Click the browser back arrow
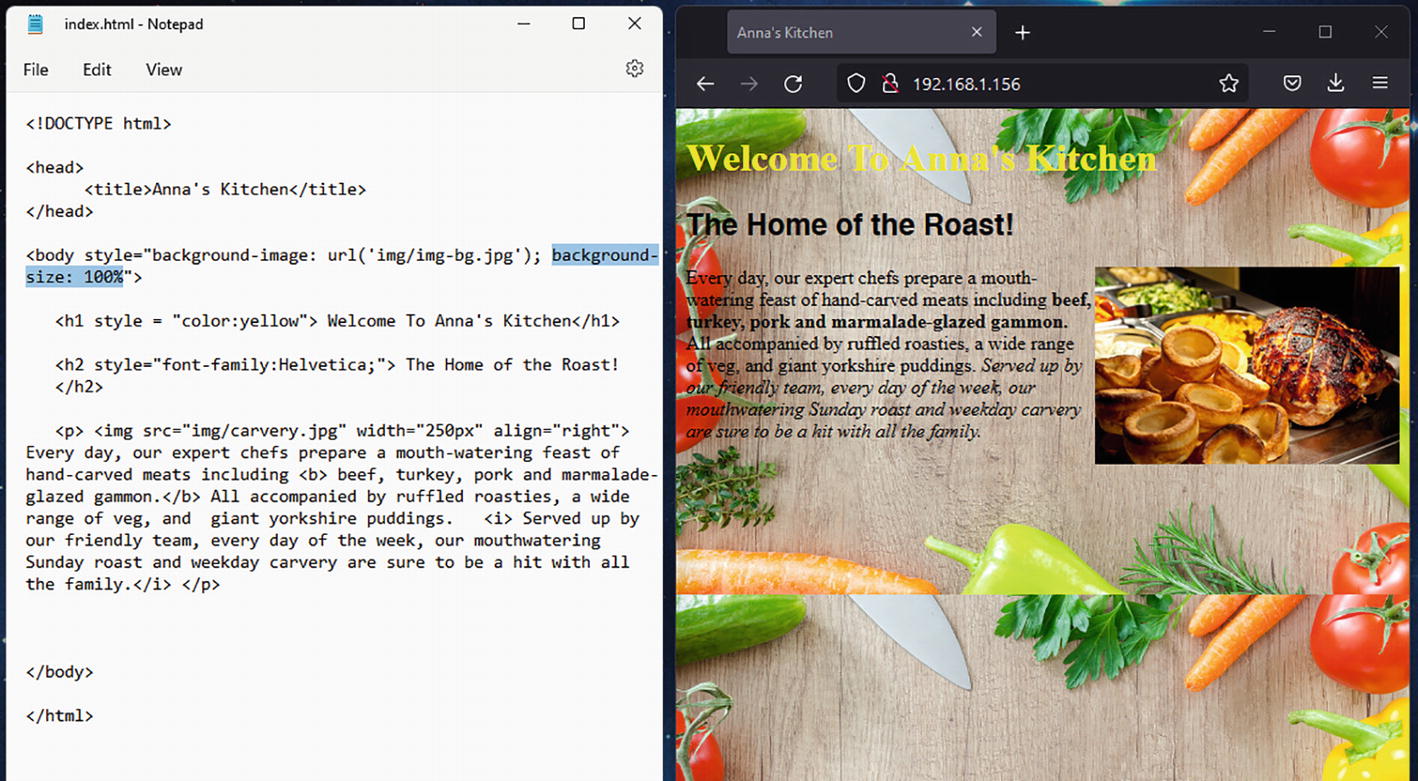The image size is (1418, 781). 705,84
